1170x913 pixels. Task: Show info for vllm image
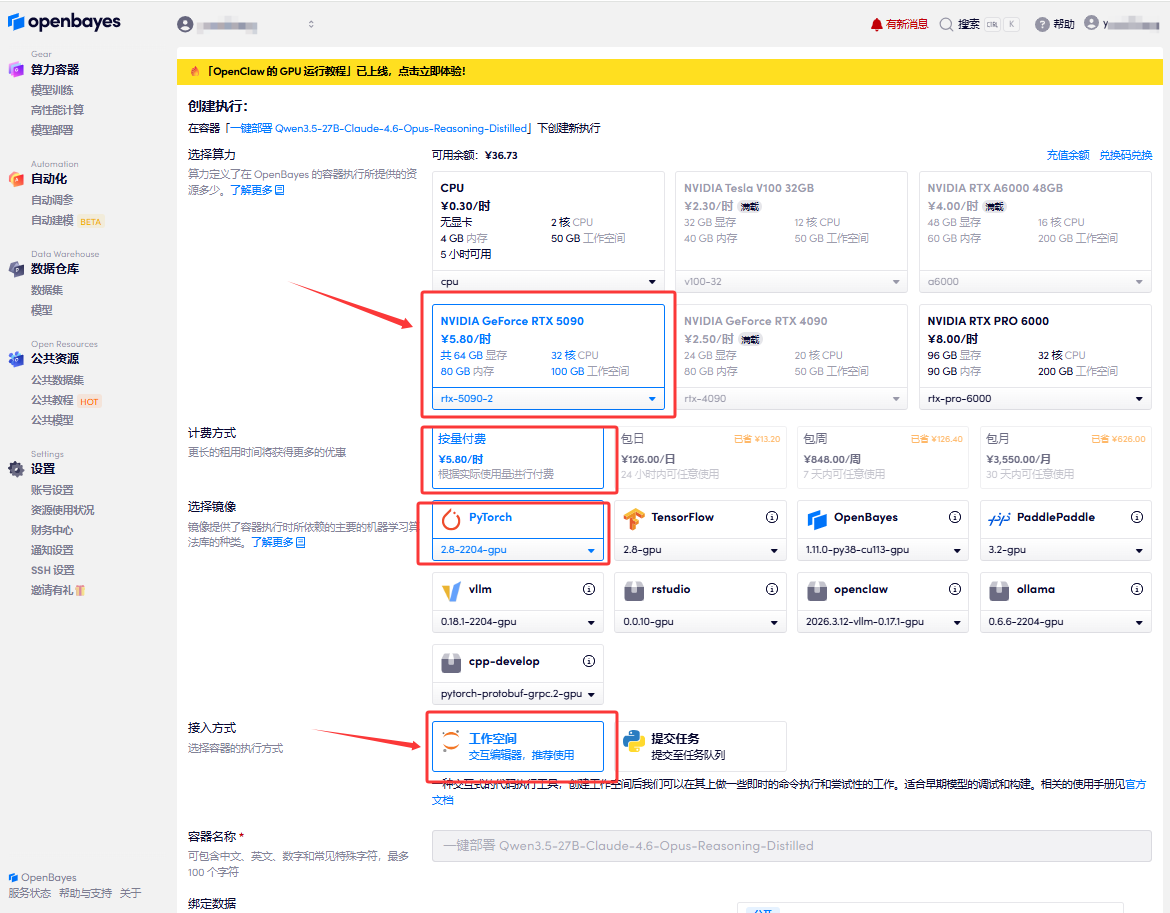pos(589,589)
